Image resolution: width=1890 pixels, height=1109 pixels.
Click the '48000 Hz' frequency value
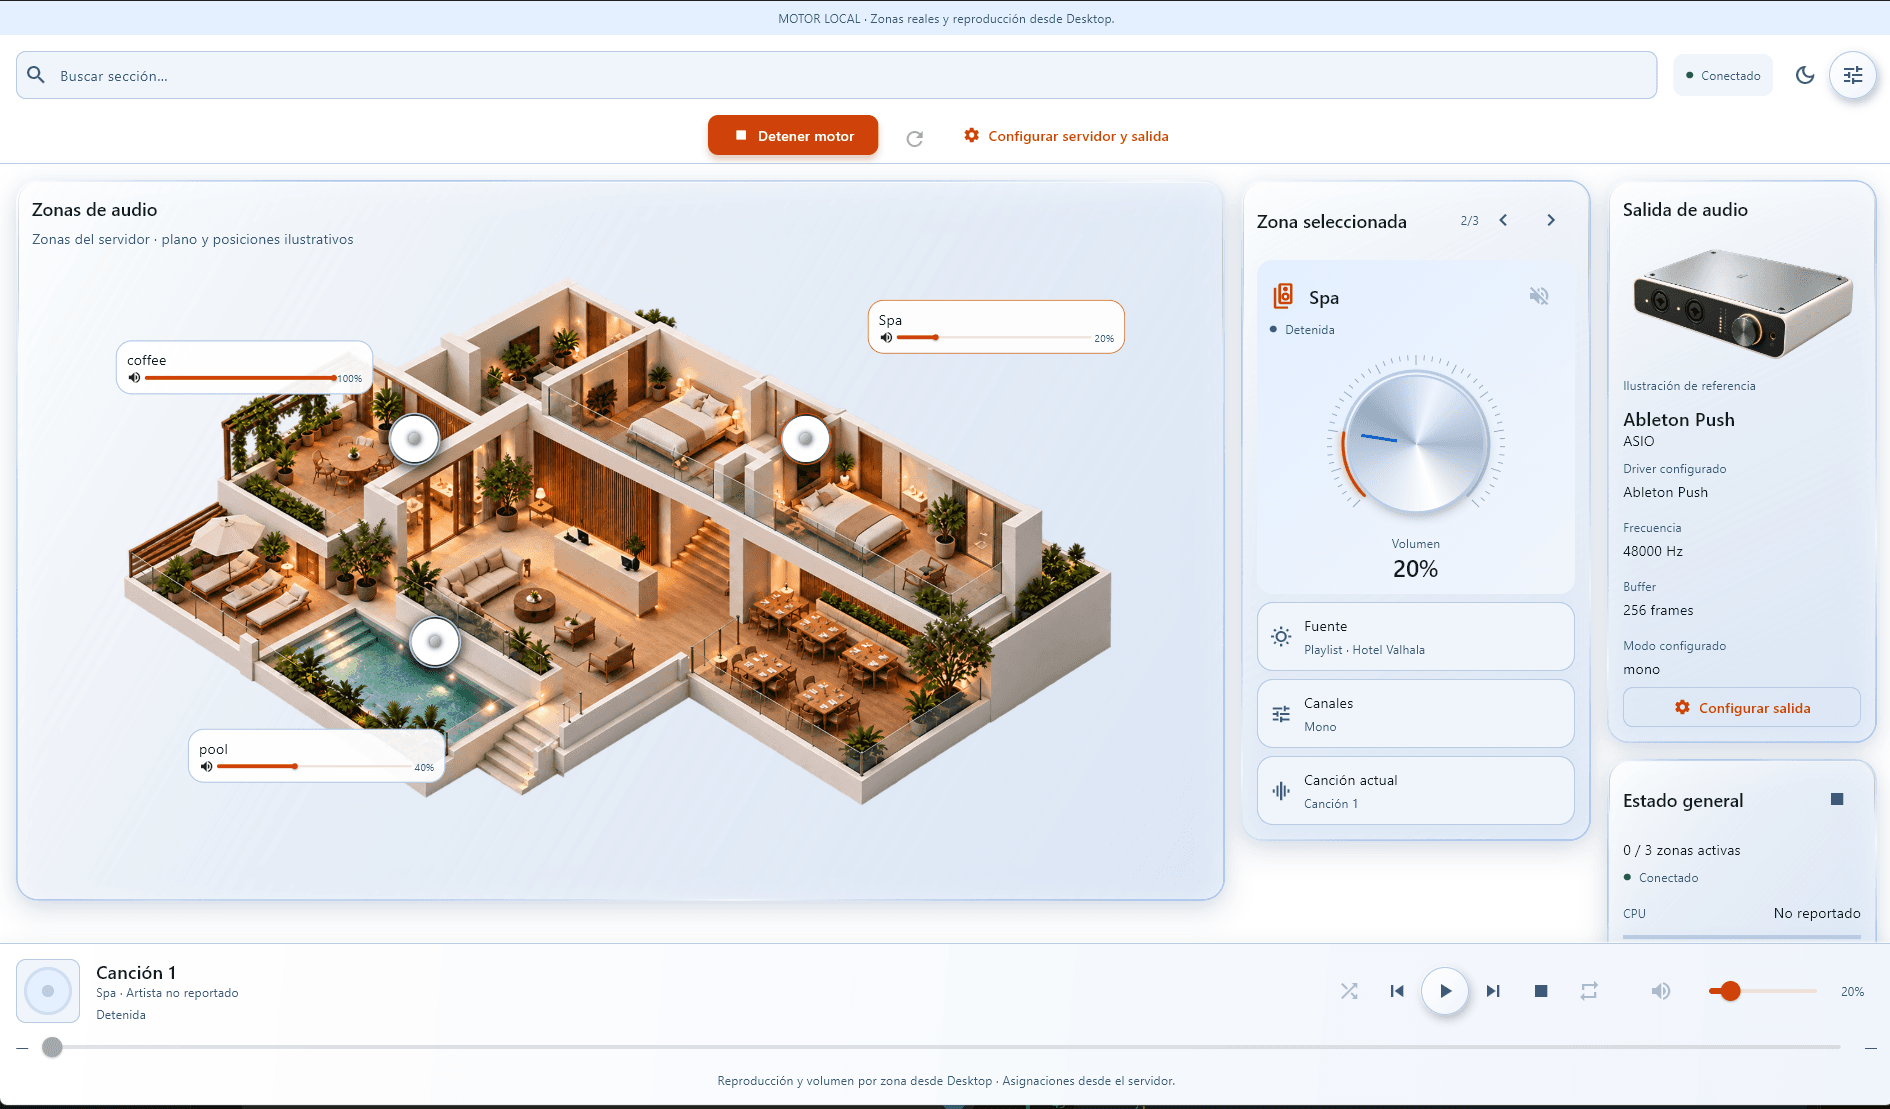pos(1653,551)
